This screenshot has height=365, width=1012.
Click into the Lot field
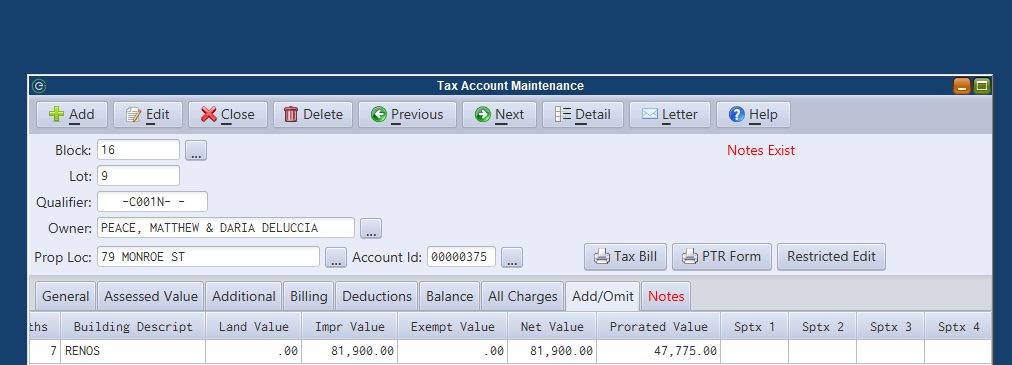point(139,175)
